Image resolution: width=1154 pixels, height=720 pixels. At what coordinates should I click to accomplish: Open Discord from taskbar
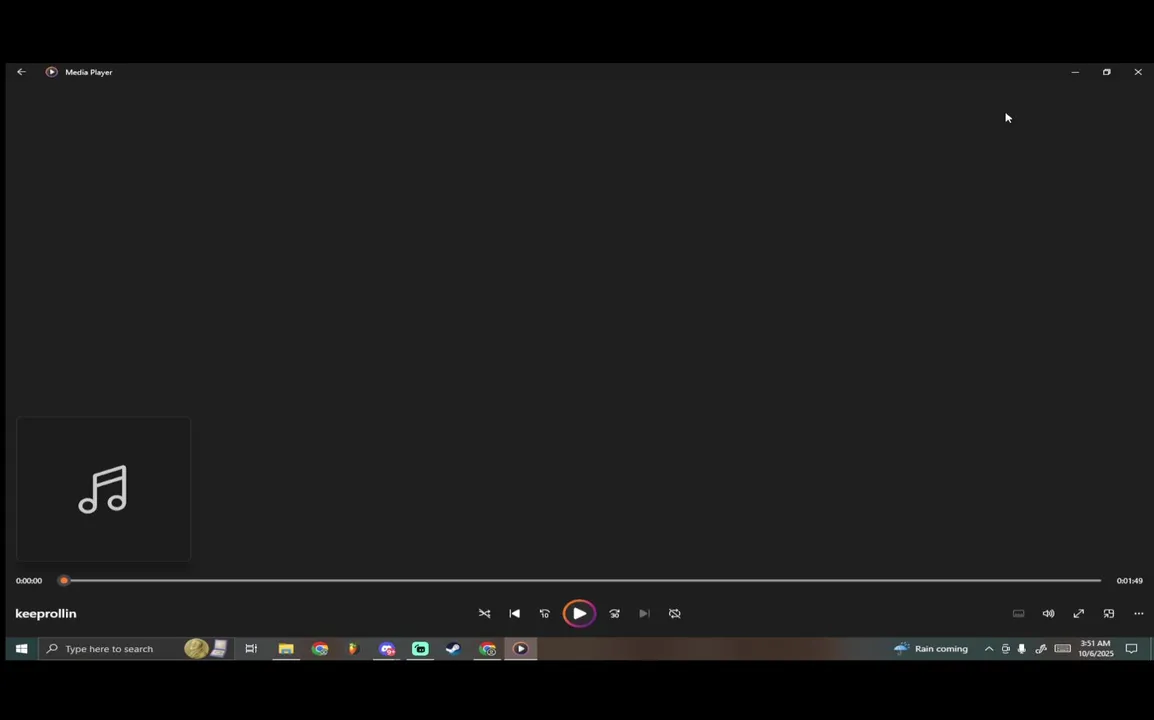tap(387, 649)
